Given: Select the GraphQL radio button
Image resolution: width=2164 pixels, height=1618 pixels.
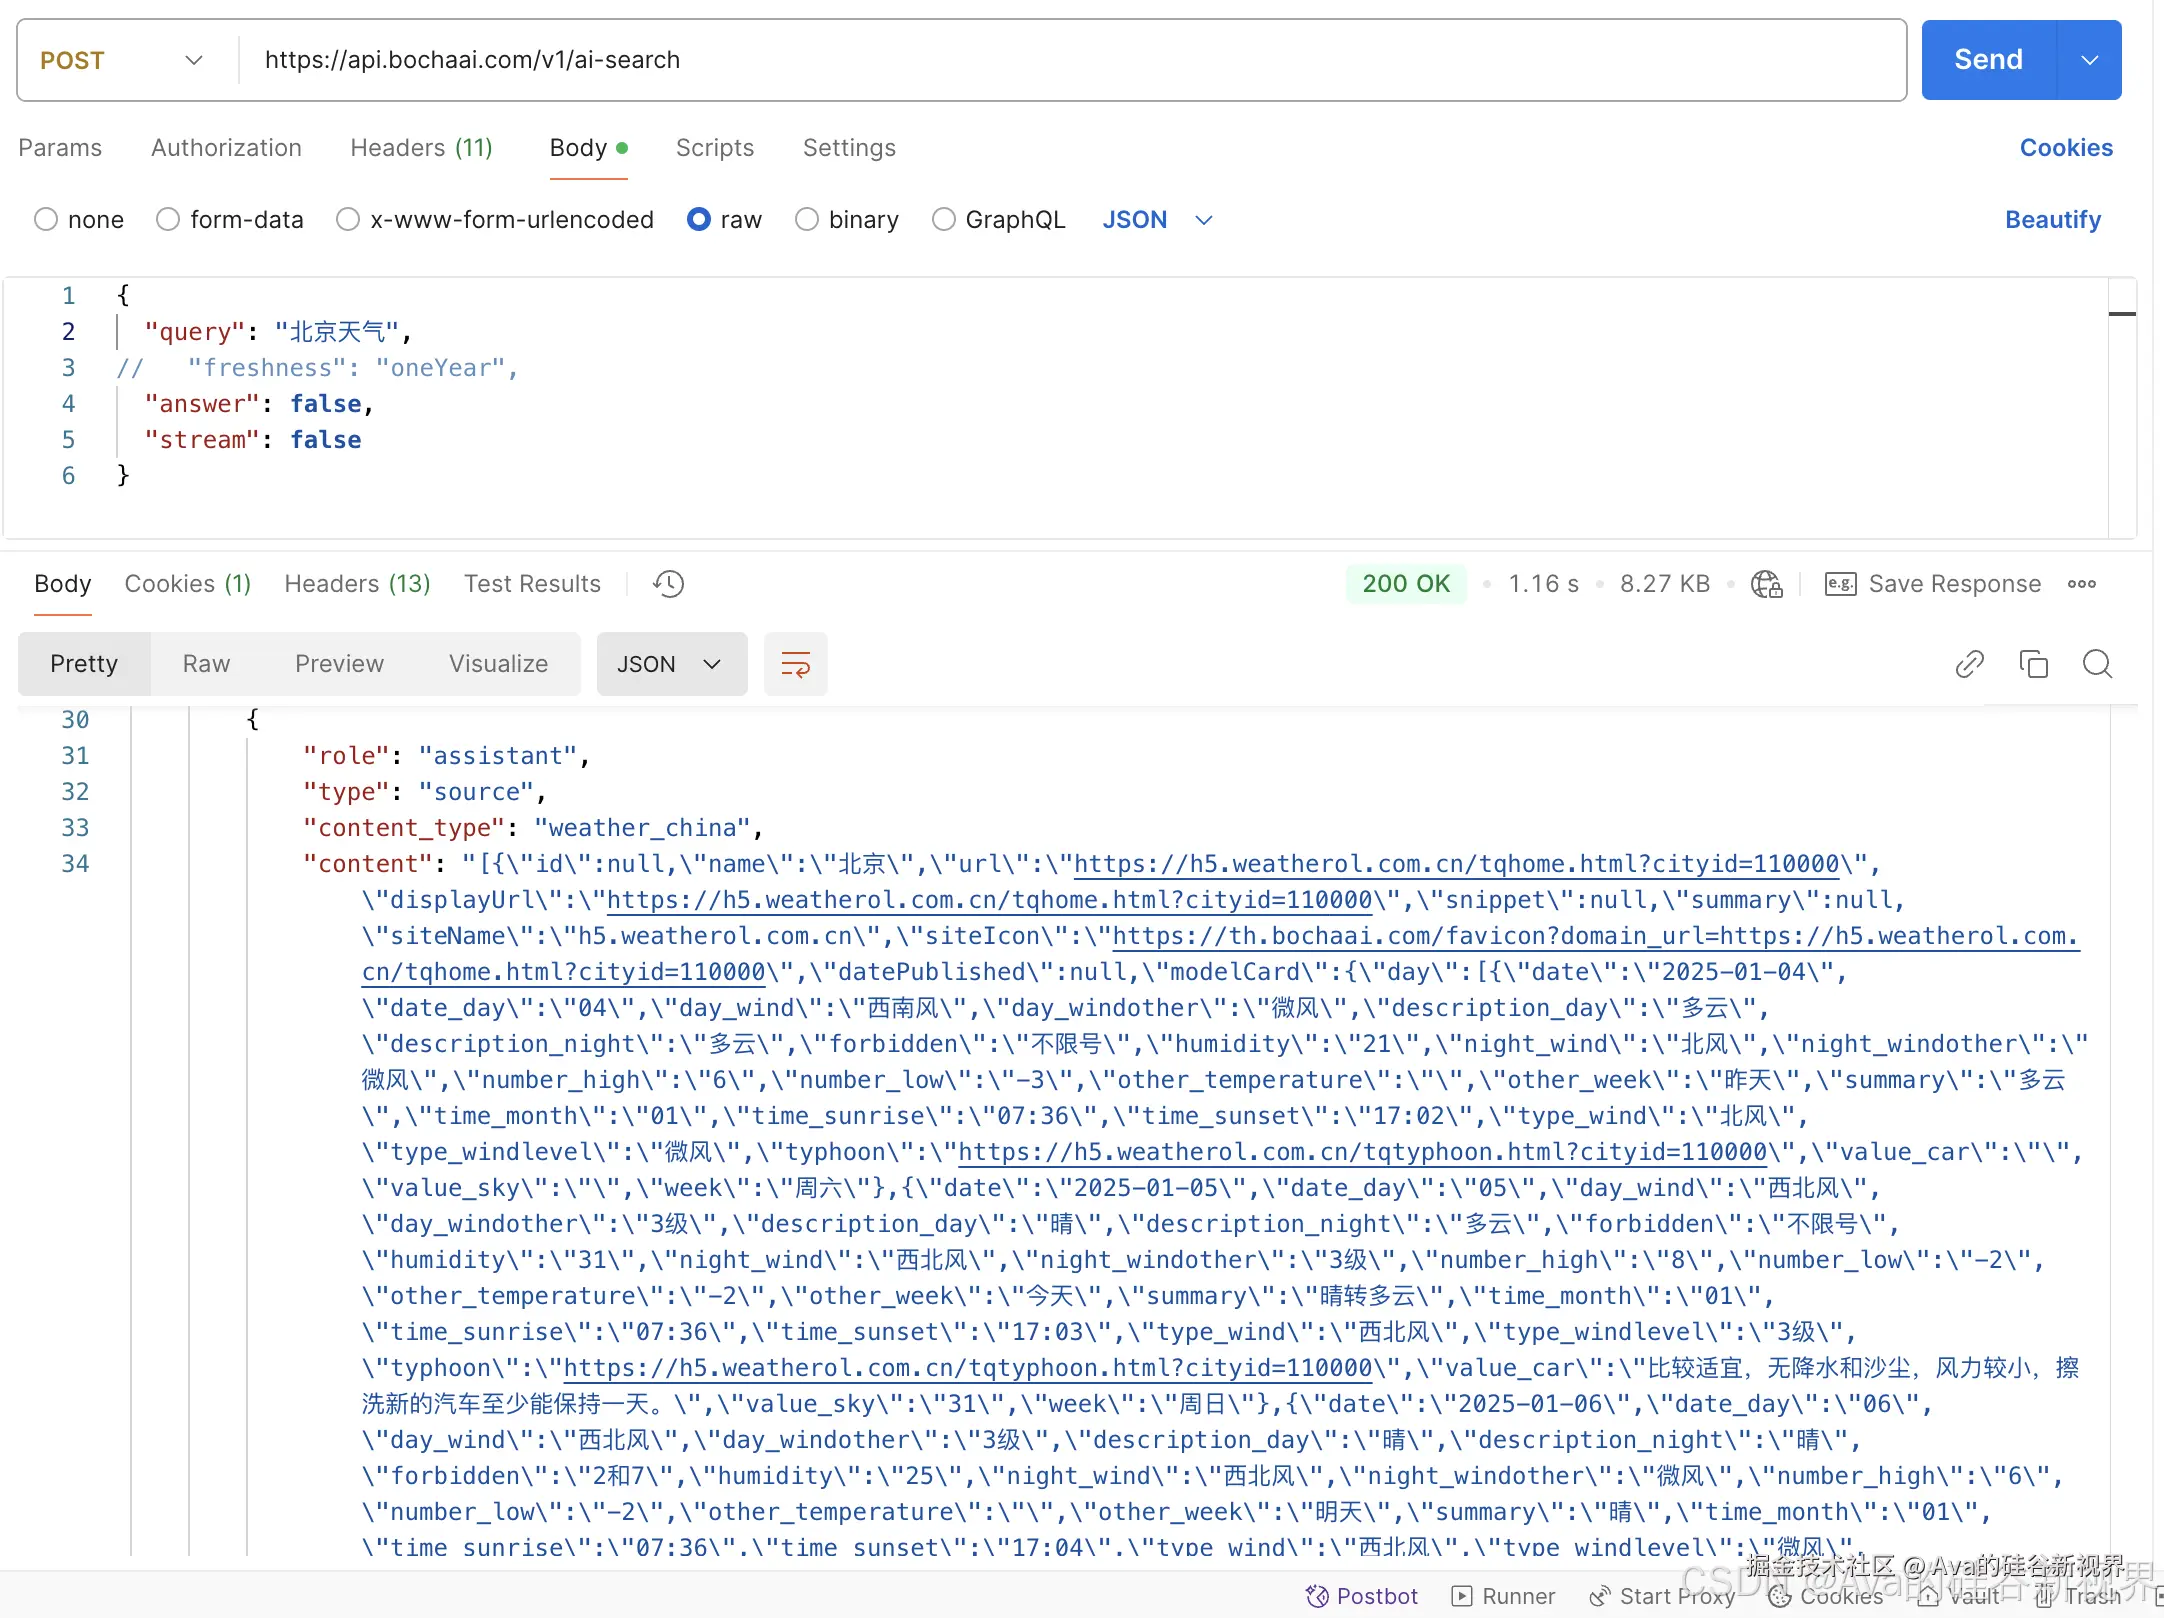Looking at the screenshot, I should click(x=943, y=219).
